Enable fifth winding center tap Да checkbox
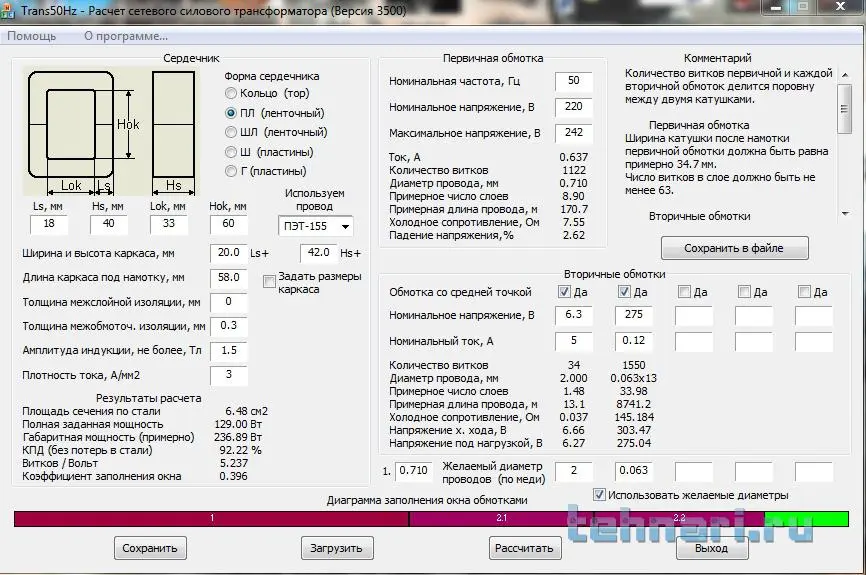Screen dimensions: 866x575 [x=805, y=292]
